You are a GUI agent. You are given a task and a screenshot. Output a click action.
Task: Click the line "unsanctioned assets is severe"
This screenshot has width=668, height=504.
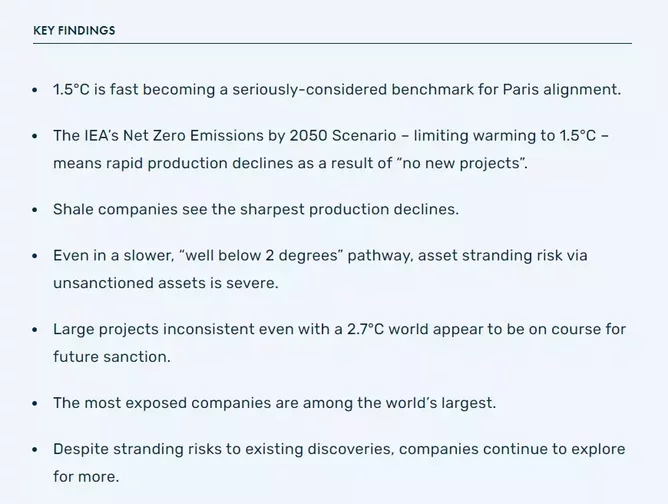click(x=166, y=283)
